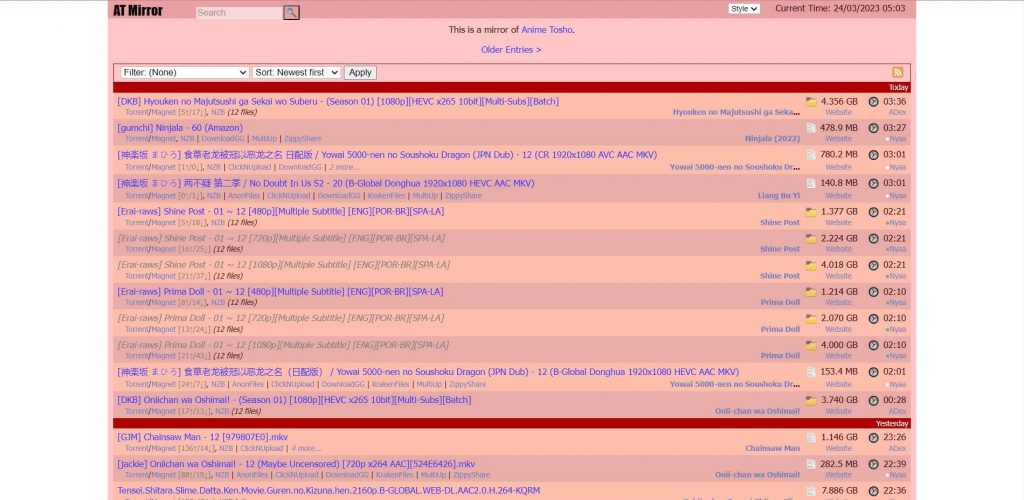Viewport: 1024px width, 500px height.
Task: Click file icon next to 282.5 MB
Action: point(811,464)
